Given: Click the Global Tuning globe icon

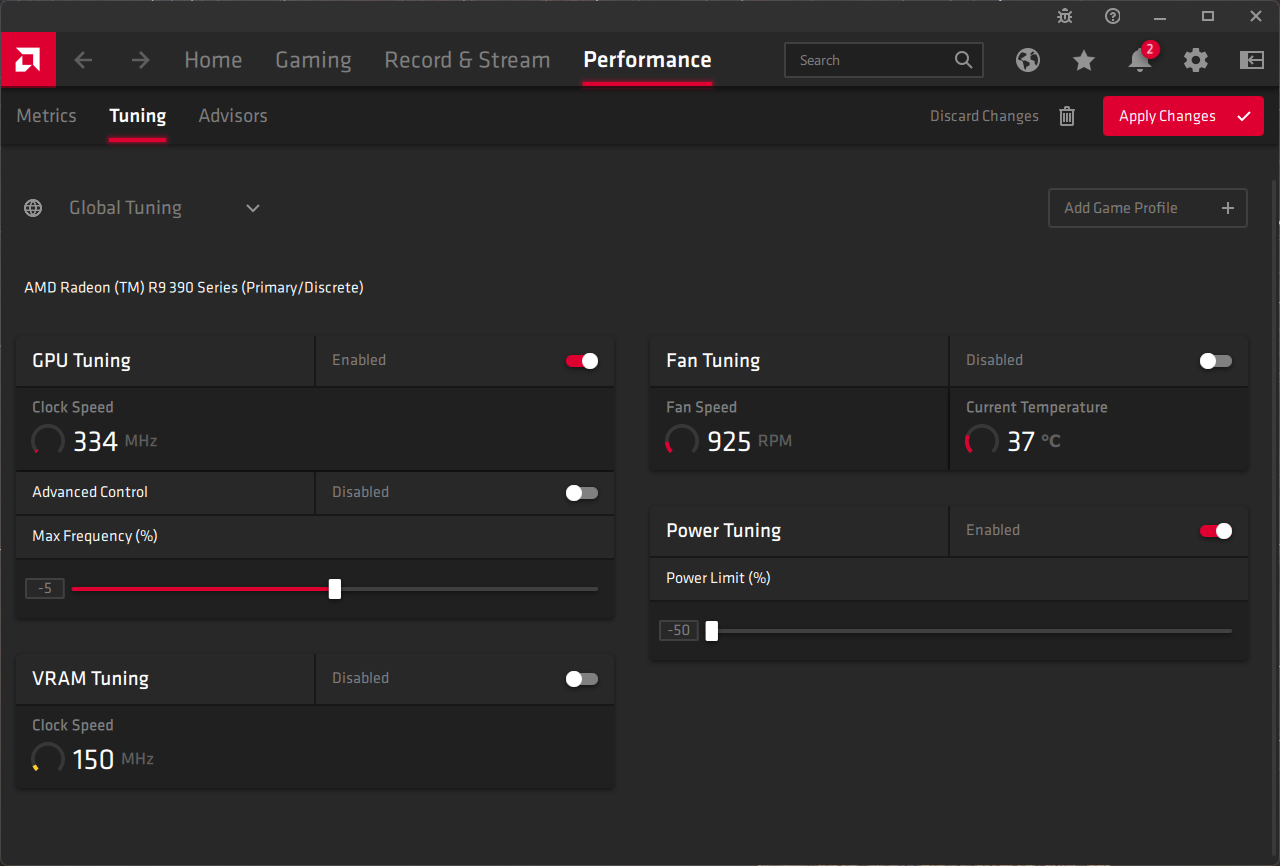Looking at the screenshot, I should coord(33,208).
